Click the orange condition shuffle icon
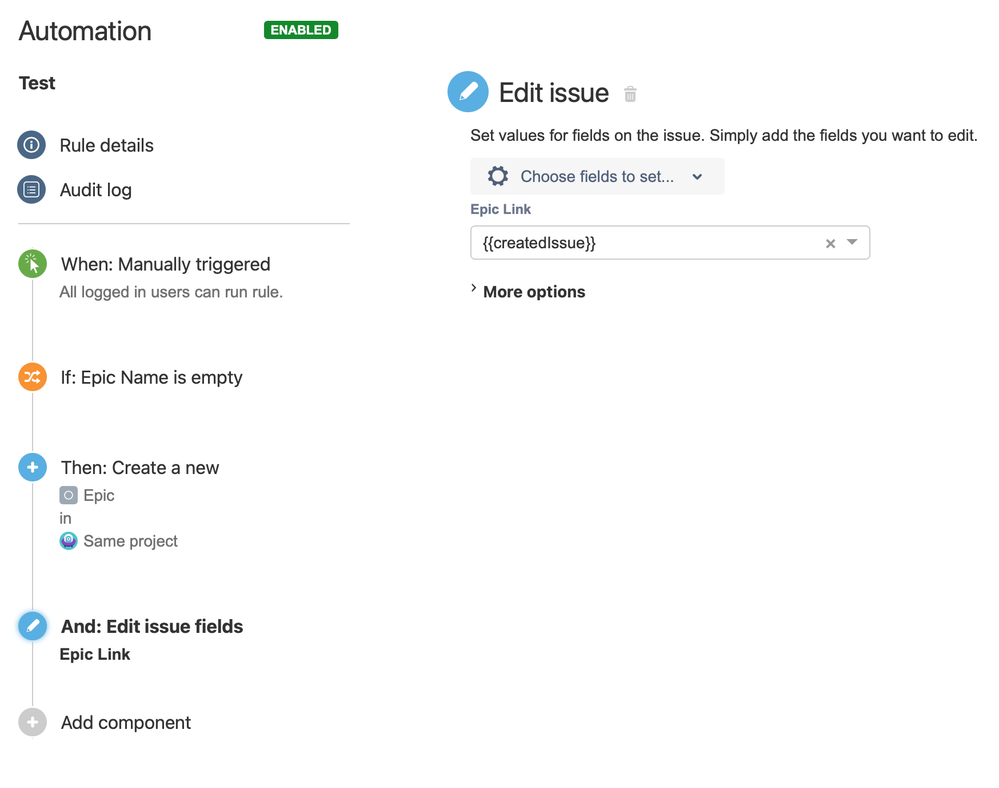This screenshot has height=788, width=999. click(33, 377)
